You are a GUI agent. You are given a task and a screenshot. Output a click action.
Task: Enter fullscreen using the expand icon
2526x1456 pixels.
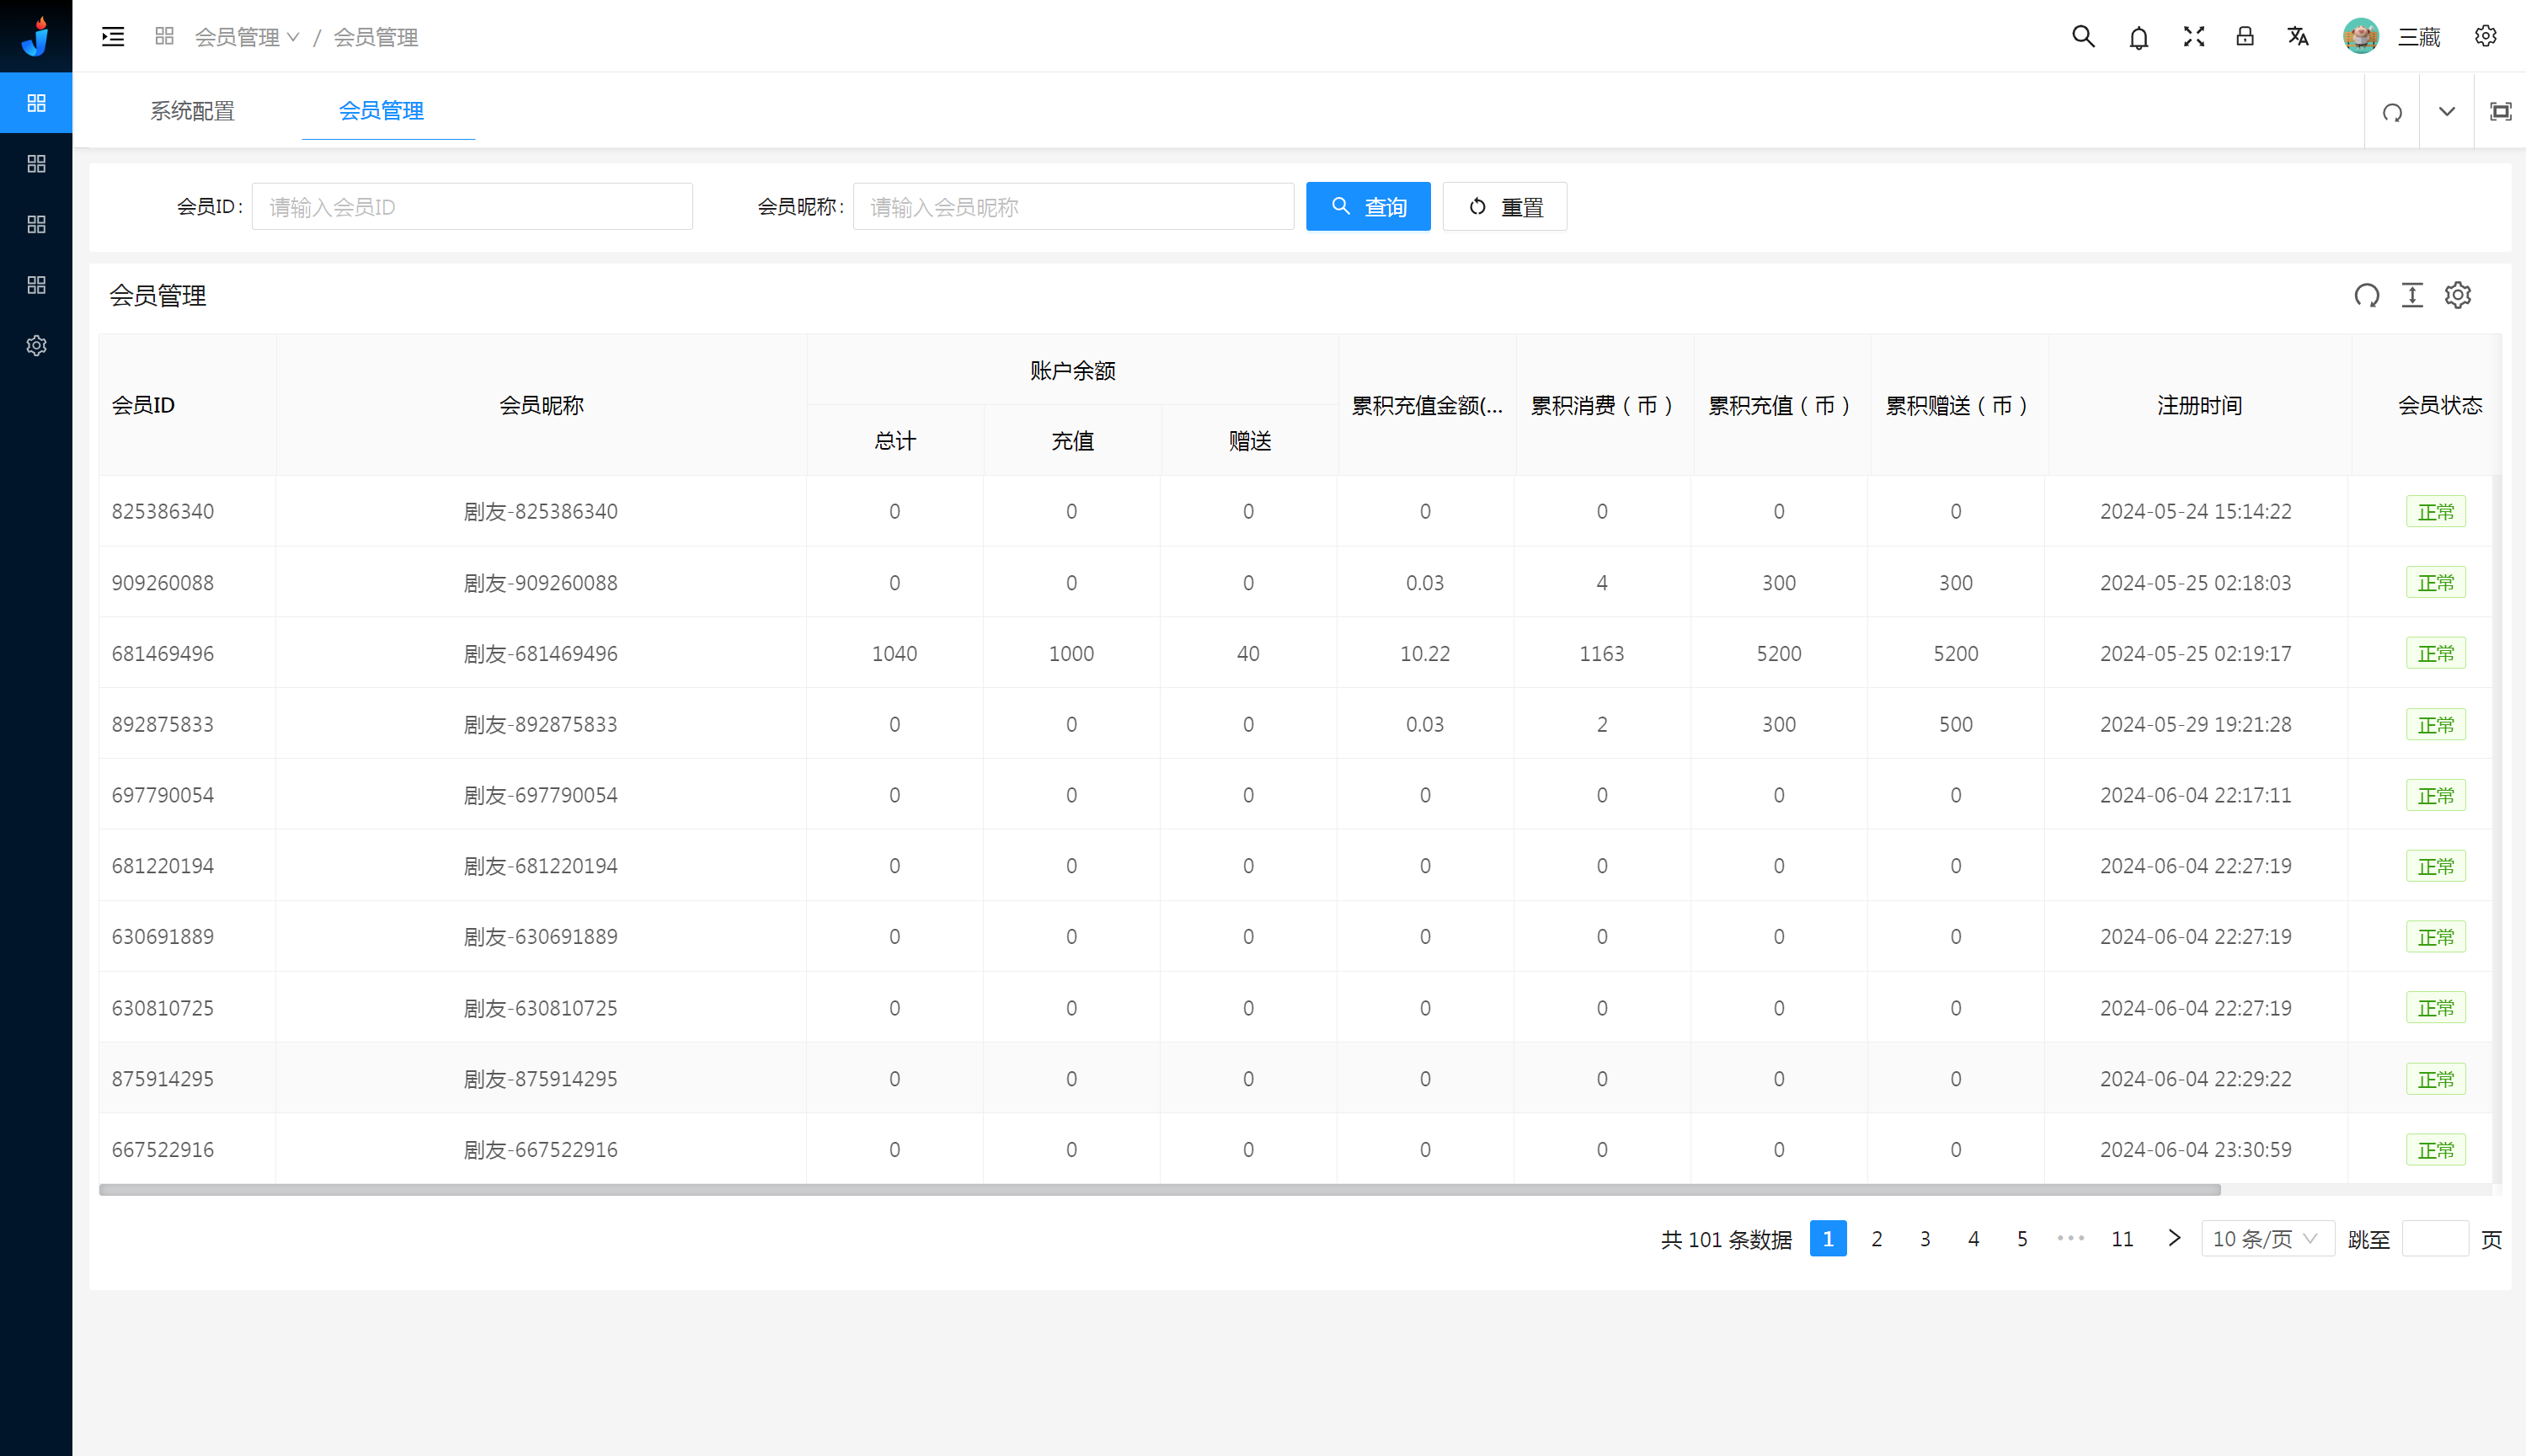pyautogui.click(x=2194, y=37)
